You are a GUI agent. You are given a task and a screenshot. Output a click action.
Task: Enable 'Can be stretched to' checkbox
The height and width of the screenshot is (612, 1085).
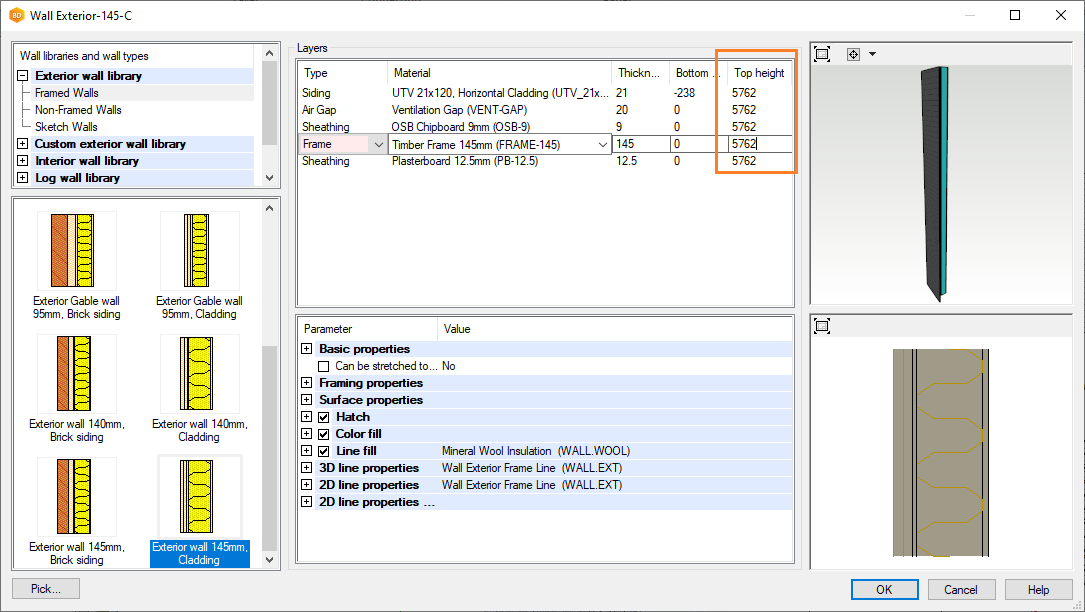point(324,366)
